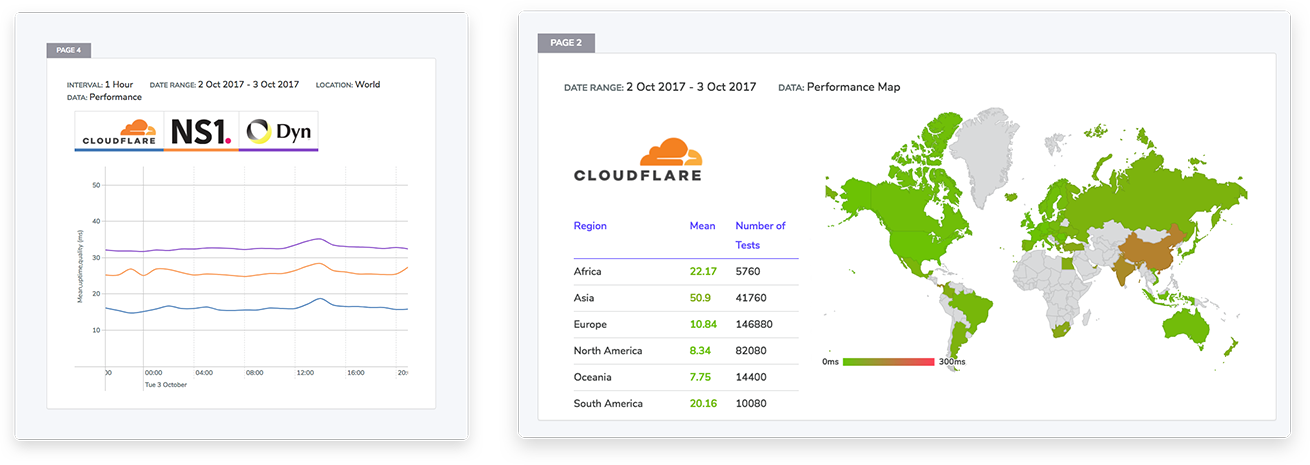Select the Cloudflare logo in the chart legend
Viewport: 1310px width, 465px height.
(119, 131)
